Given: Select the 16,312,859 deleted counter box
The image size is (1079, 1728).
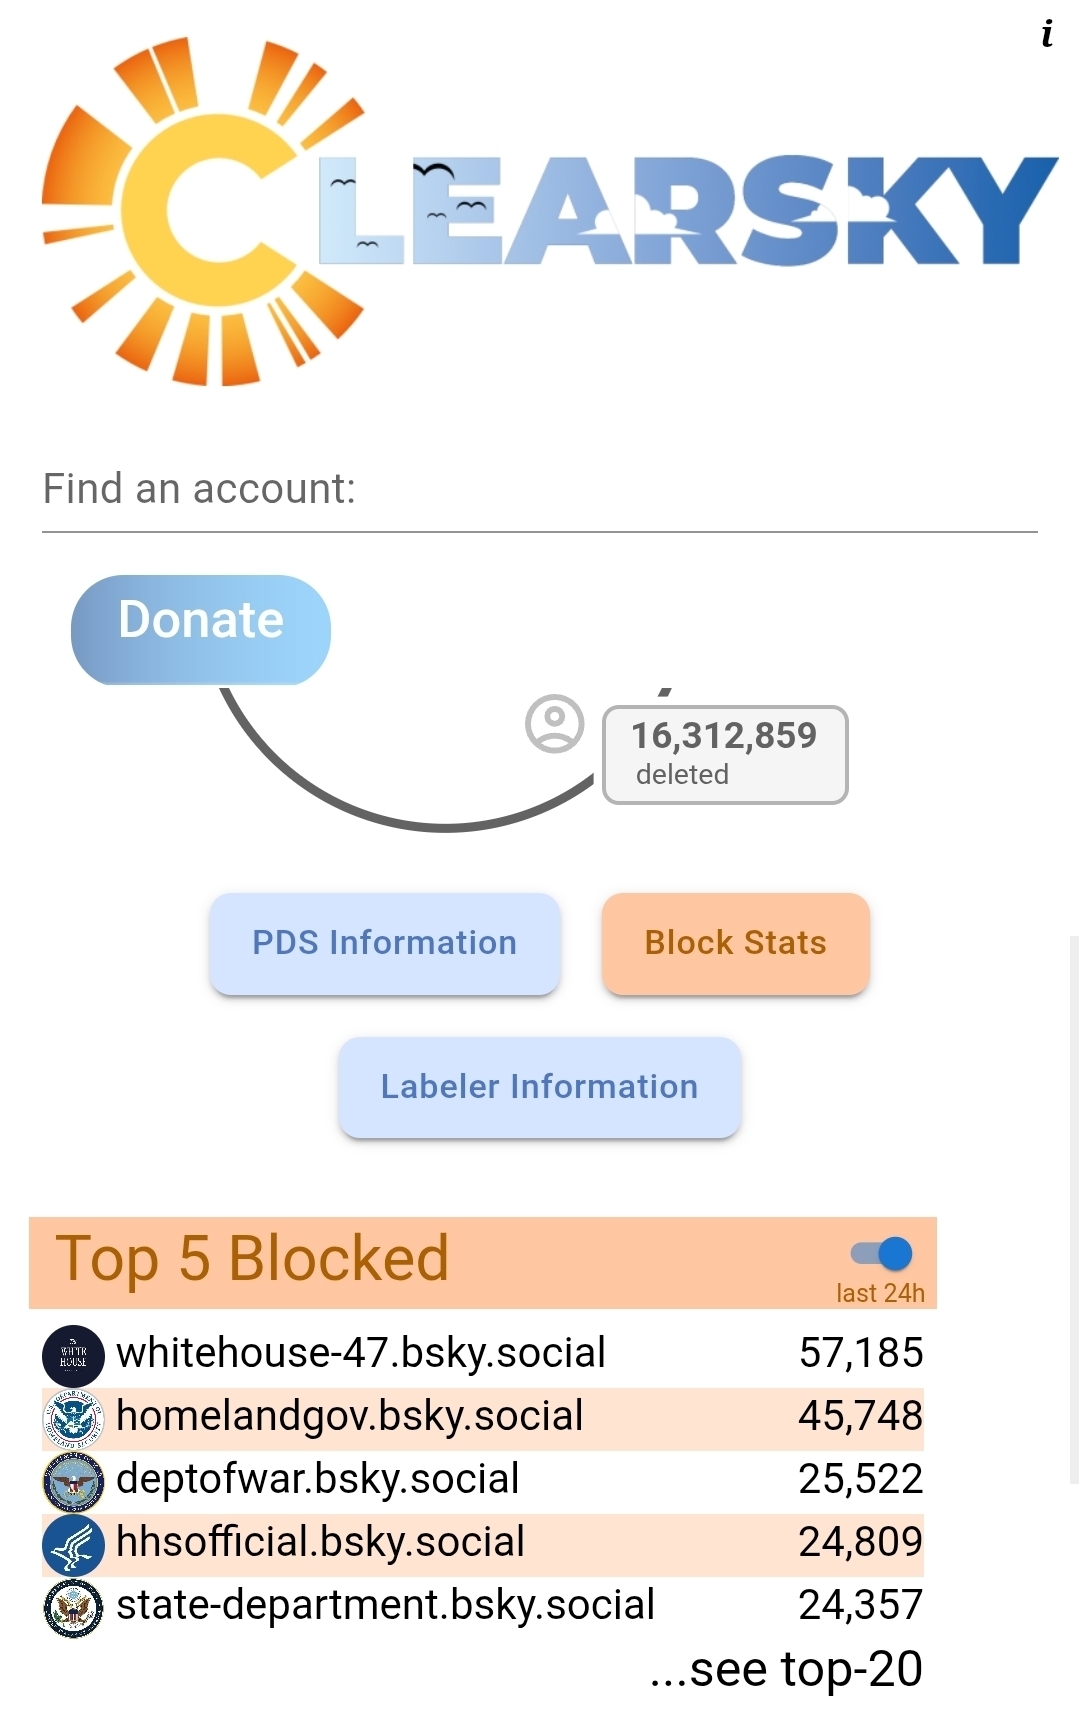Looking at the screenshot, I should click(x=725, y=754).
